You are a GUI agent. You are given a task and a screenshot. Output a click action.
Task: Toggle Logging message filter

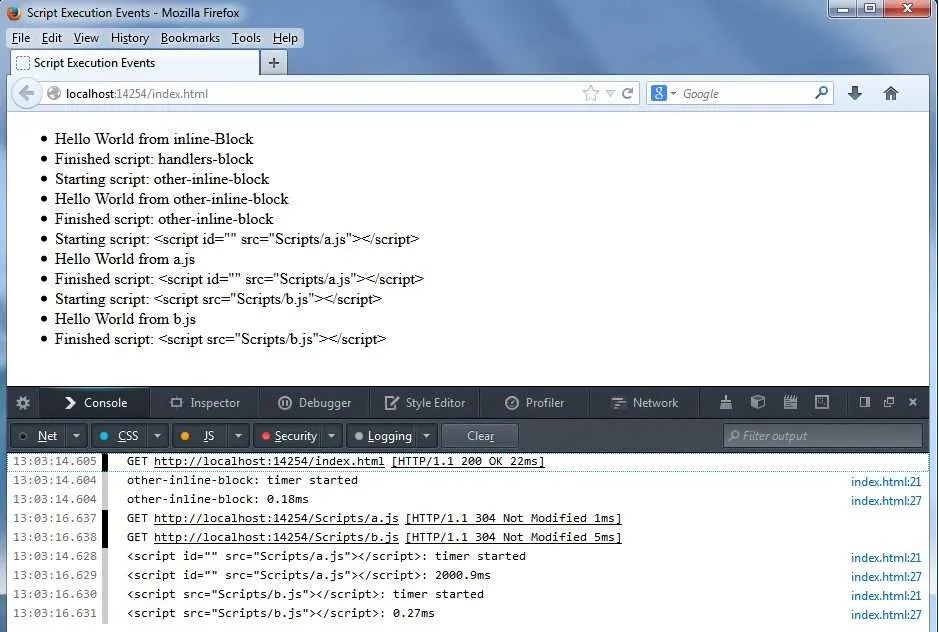383,436
